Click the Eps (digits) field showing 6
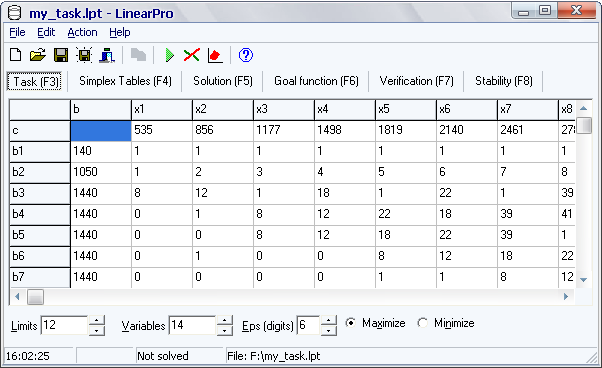602x368 pixels. [308, 325]
